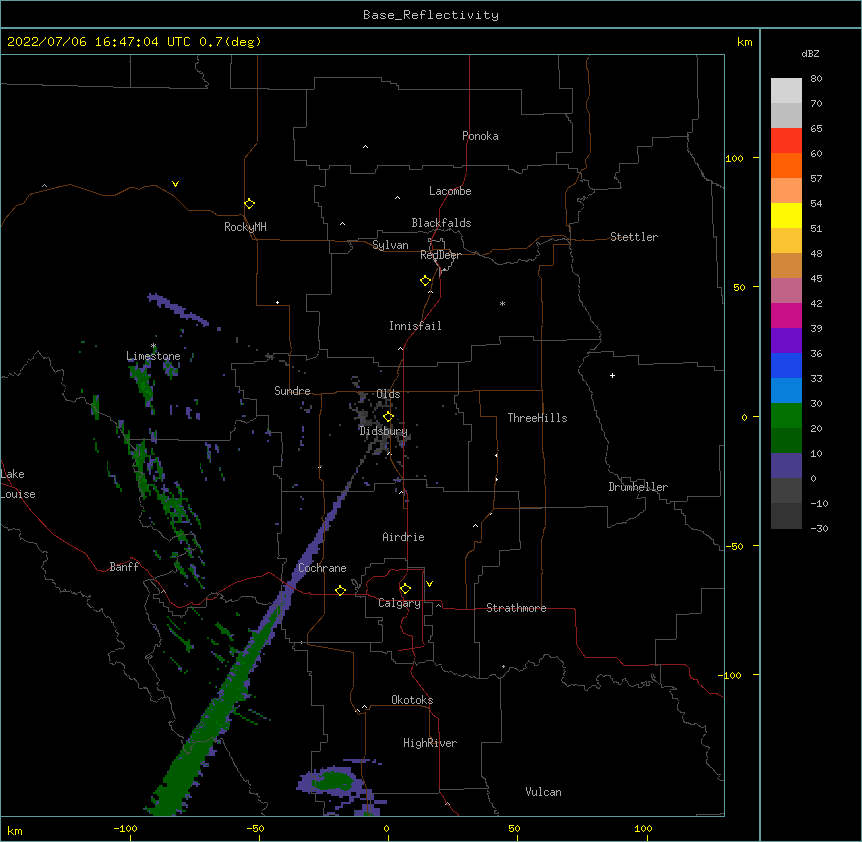Click the yellow diamond marker near Olds
862x842 pixels.
[388, 417]
